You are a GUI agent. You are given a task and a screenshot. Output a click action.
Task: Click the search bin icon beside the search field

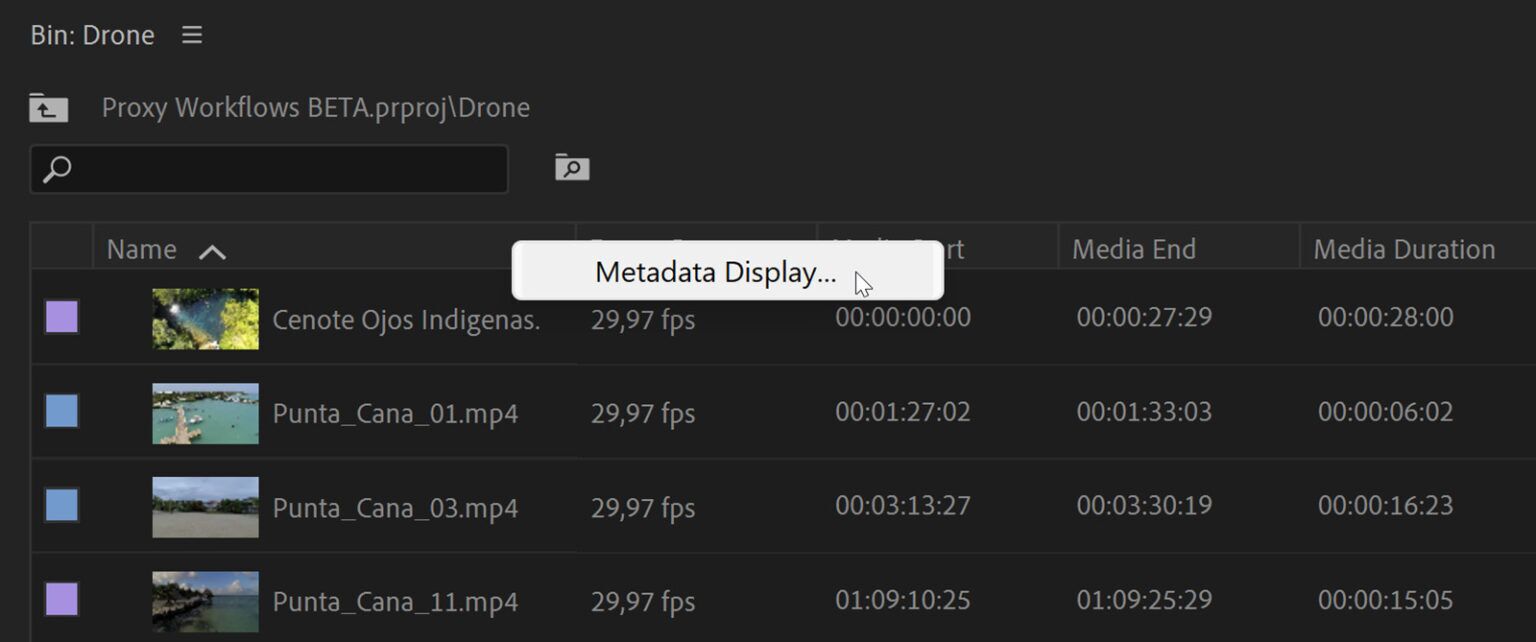[x=570, y=167]
